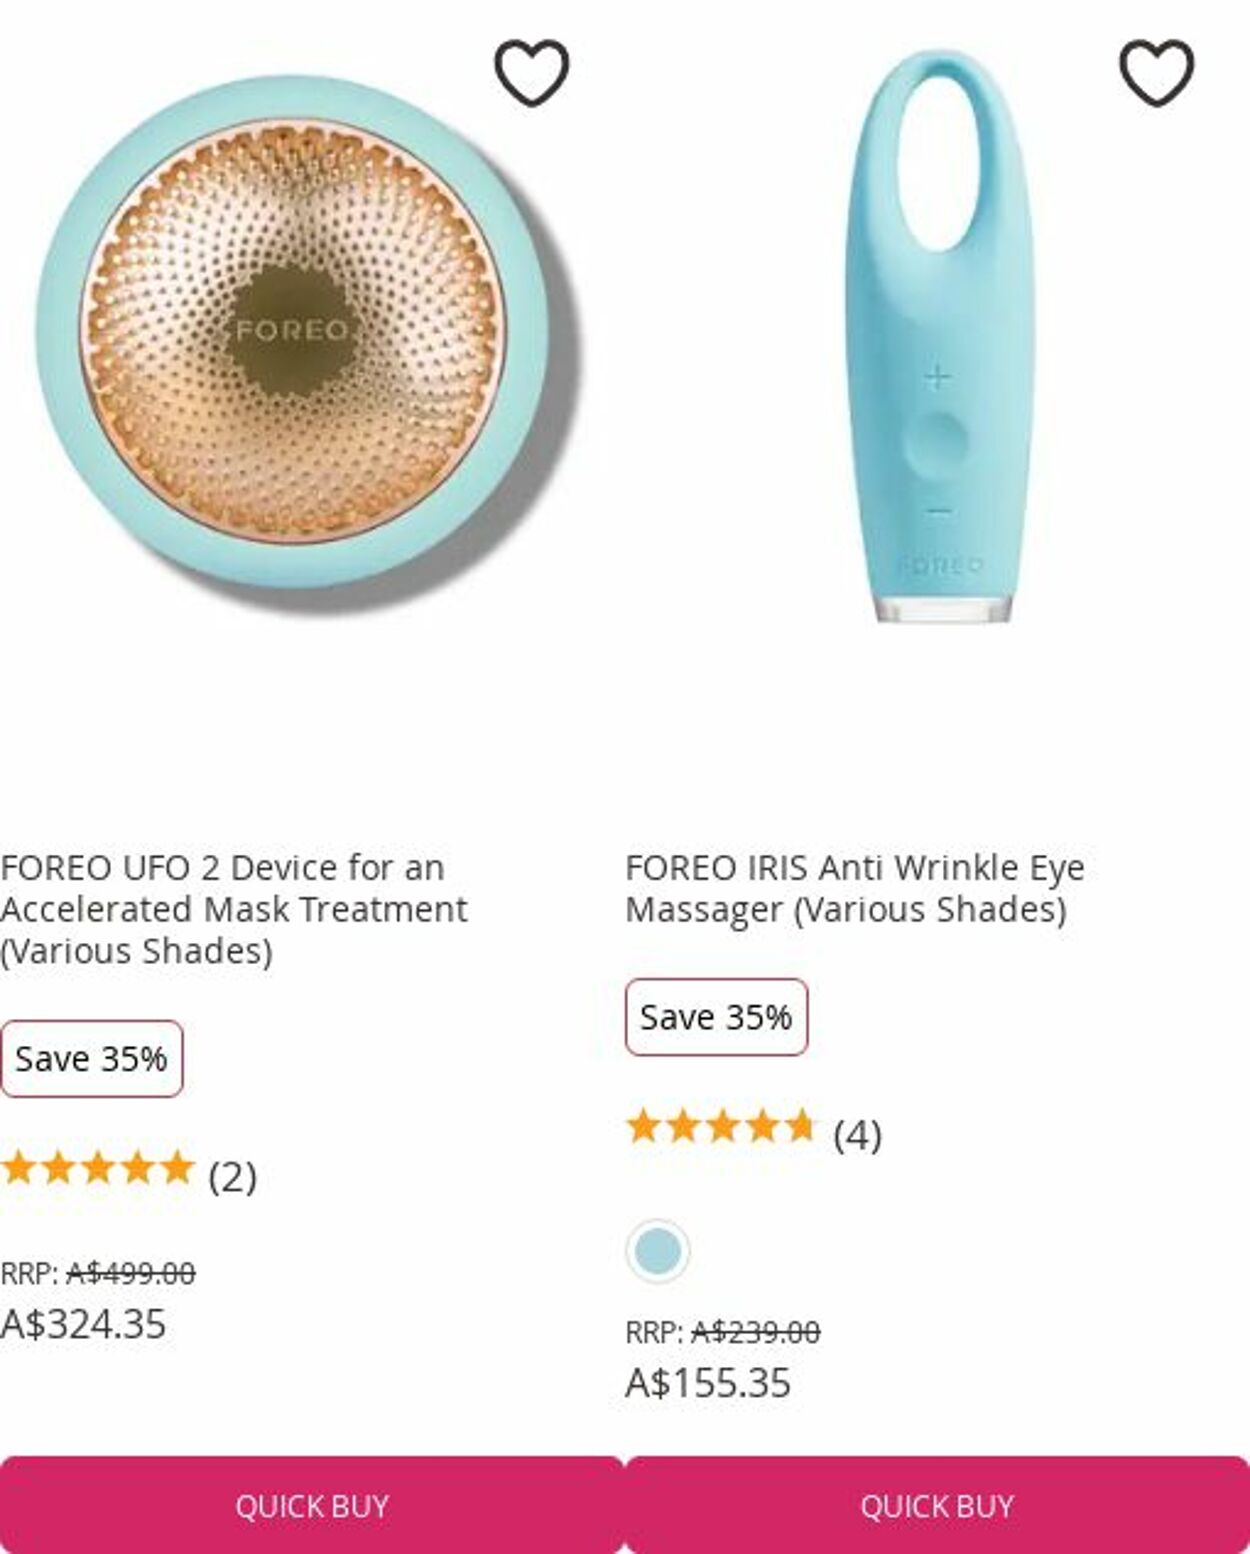Quick buy the FOREO UFO 2 device
The height and width of the screenshot is (1554, 1250).
311,1505
